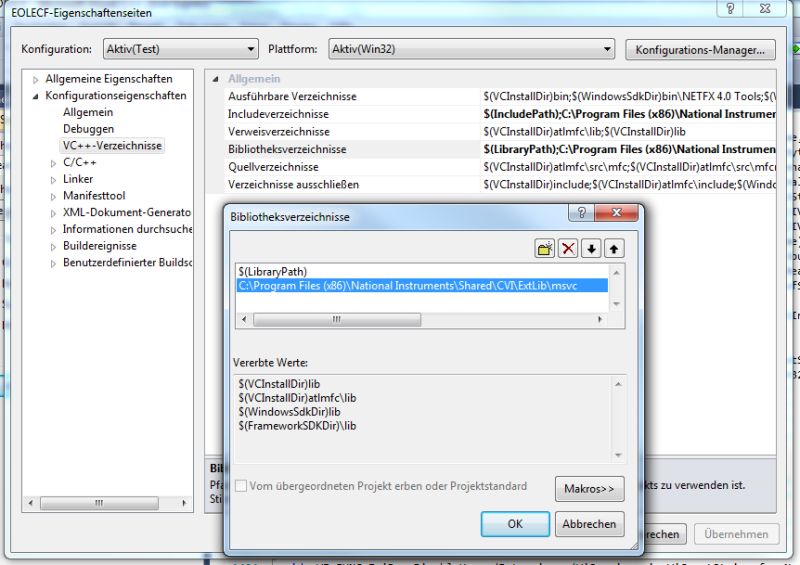800x565 pixels.
Task: Click the new folder line icon
Action: 544,249
